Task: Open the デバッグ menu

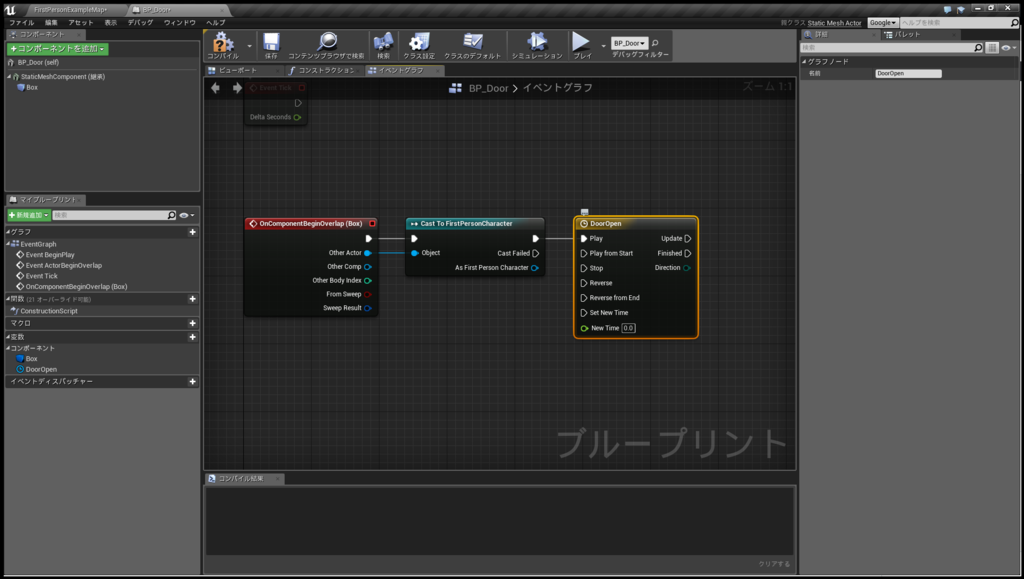Action: pyautogui.click(x=140, y=23)
